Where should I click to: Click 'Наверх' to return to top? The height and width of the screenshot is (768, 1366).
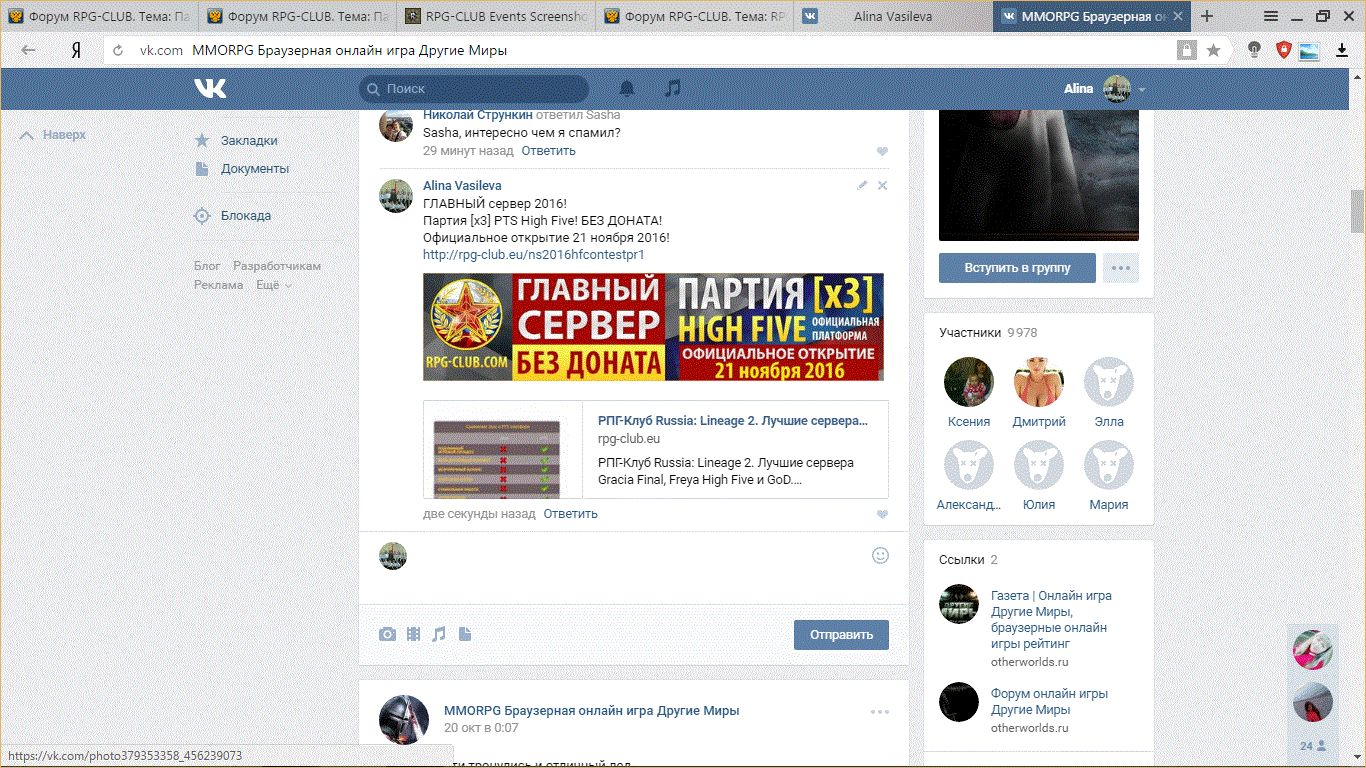coord(53,135)
